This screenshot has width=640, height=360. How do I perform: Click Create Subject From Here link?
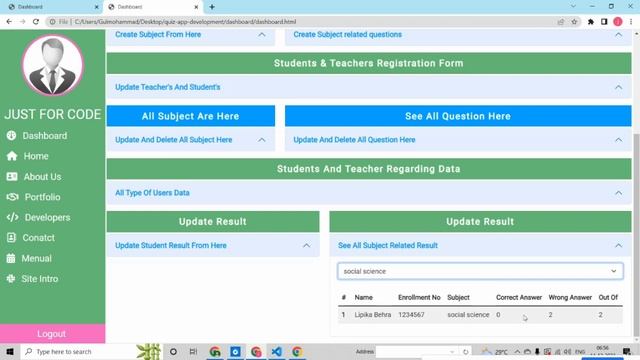[158, 35]
